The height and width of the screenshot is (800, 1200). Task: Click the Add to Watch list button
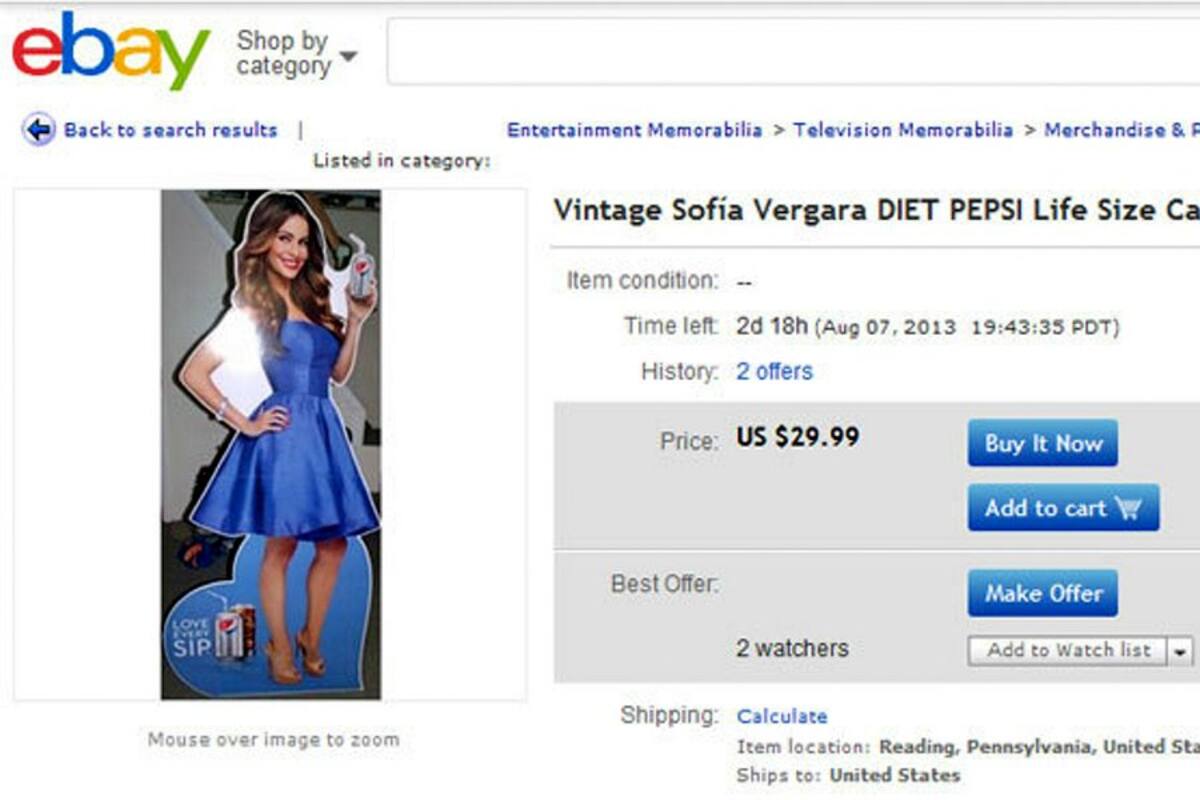pyautogui.click(x=1068, y=651)
